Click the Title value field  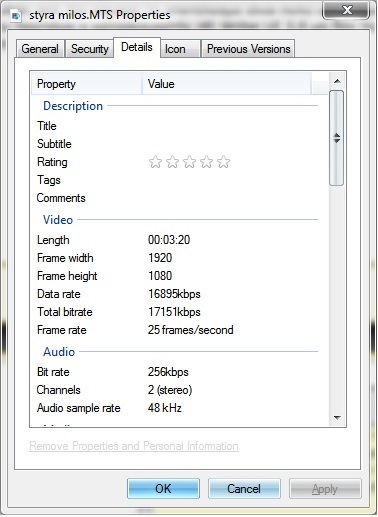pyautogui.click(x=230, y=126)
